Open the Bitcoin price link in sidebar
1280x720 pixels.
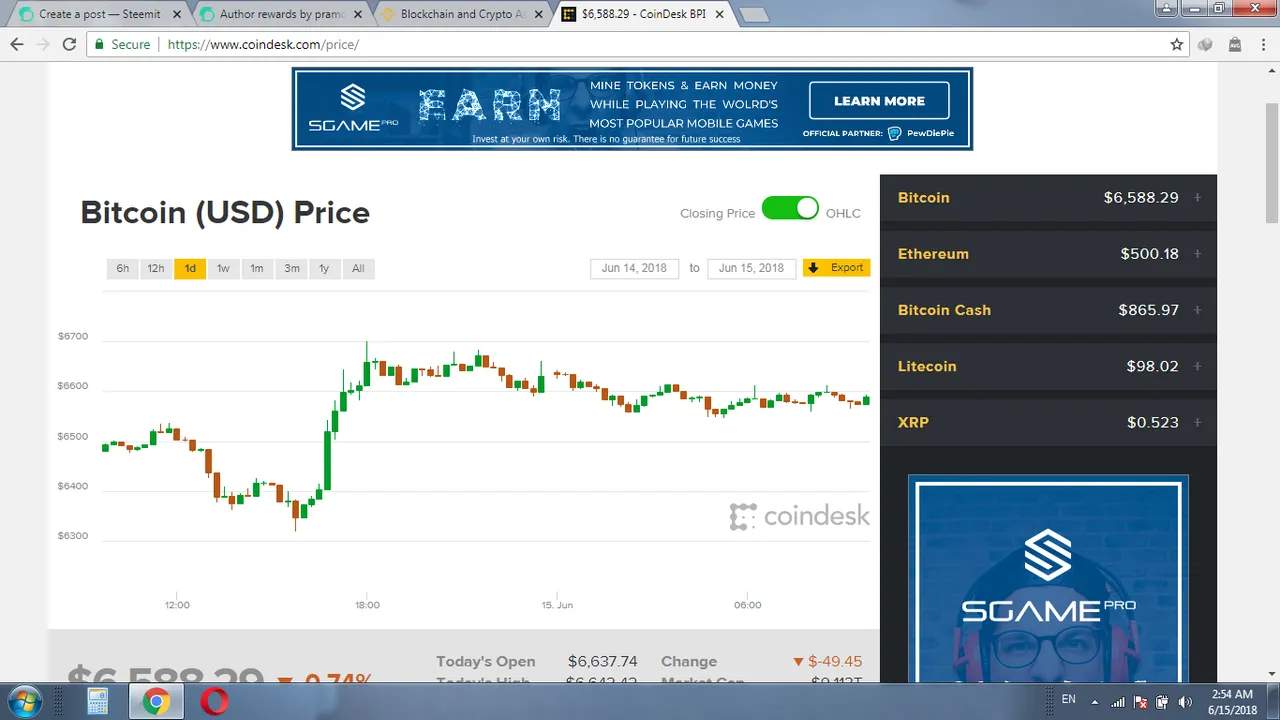(924, 198)
